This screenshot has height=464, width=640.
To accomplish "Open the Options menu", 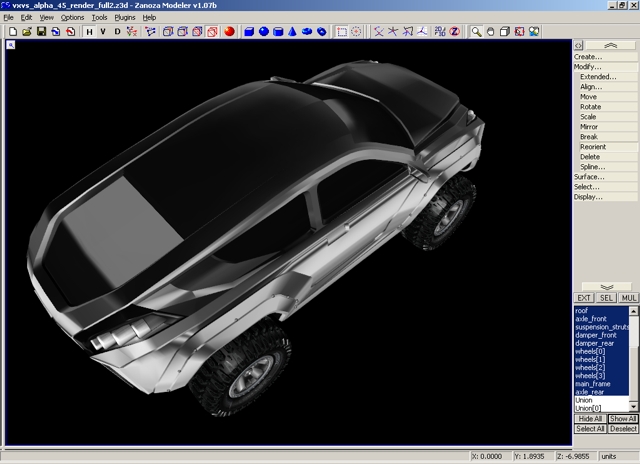I will pyautogui.click(x=72, y=18).
